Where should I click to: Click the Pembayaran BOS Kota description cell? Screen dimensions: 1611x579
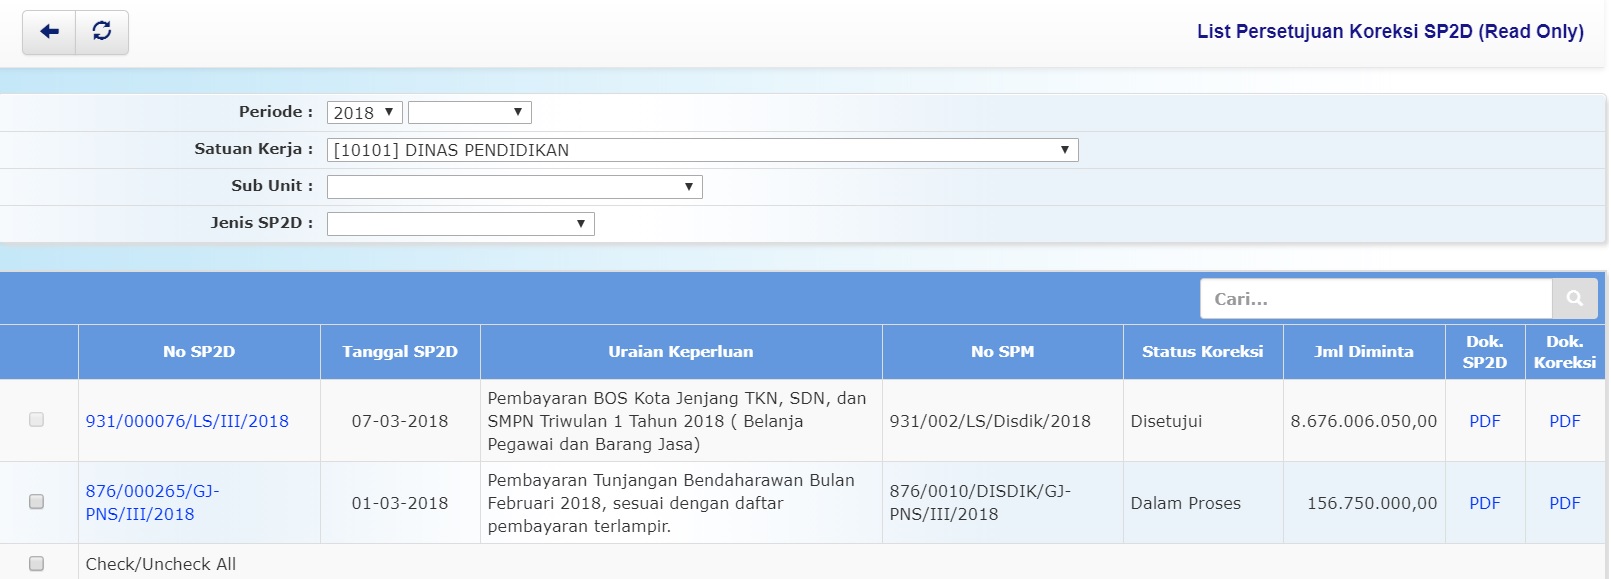pos(681,421)
